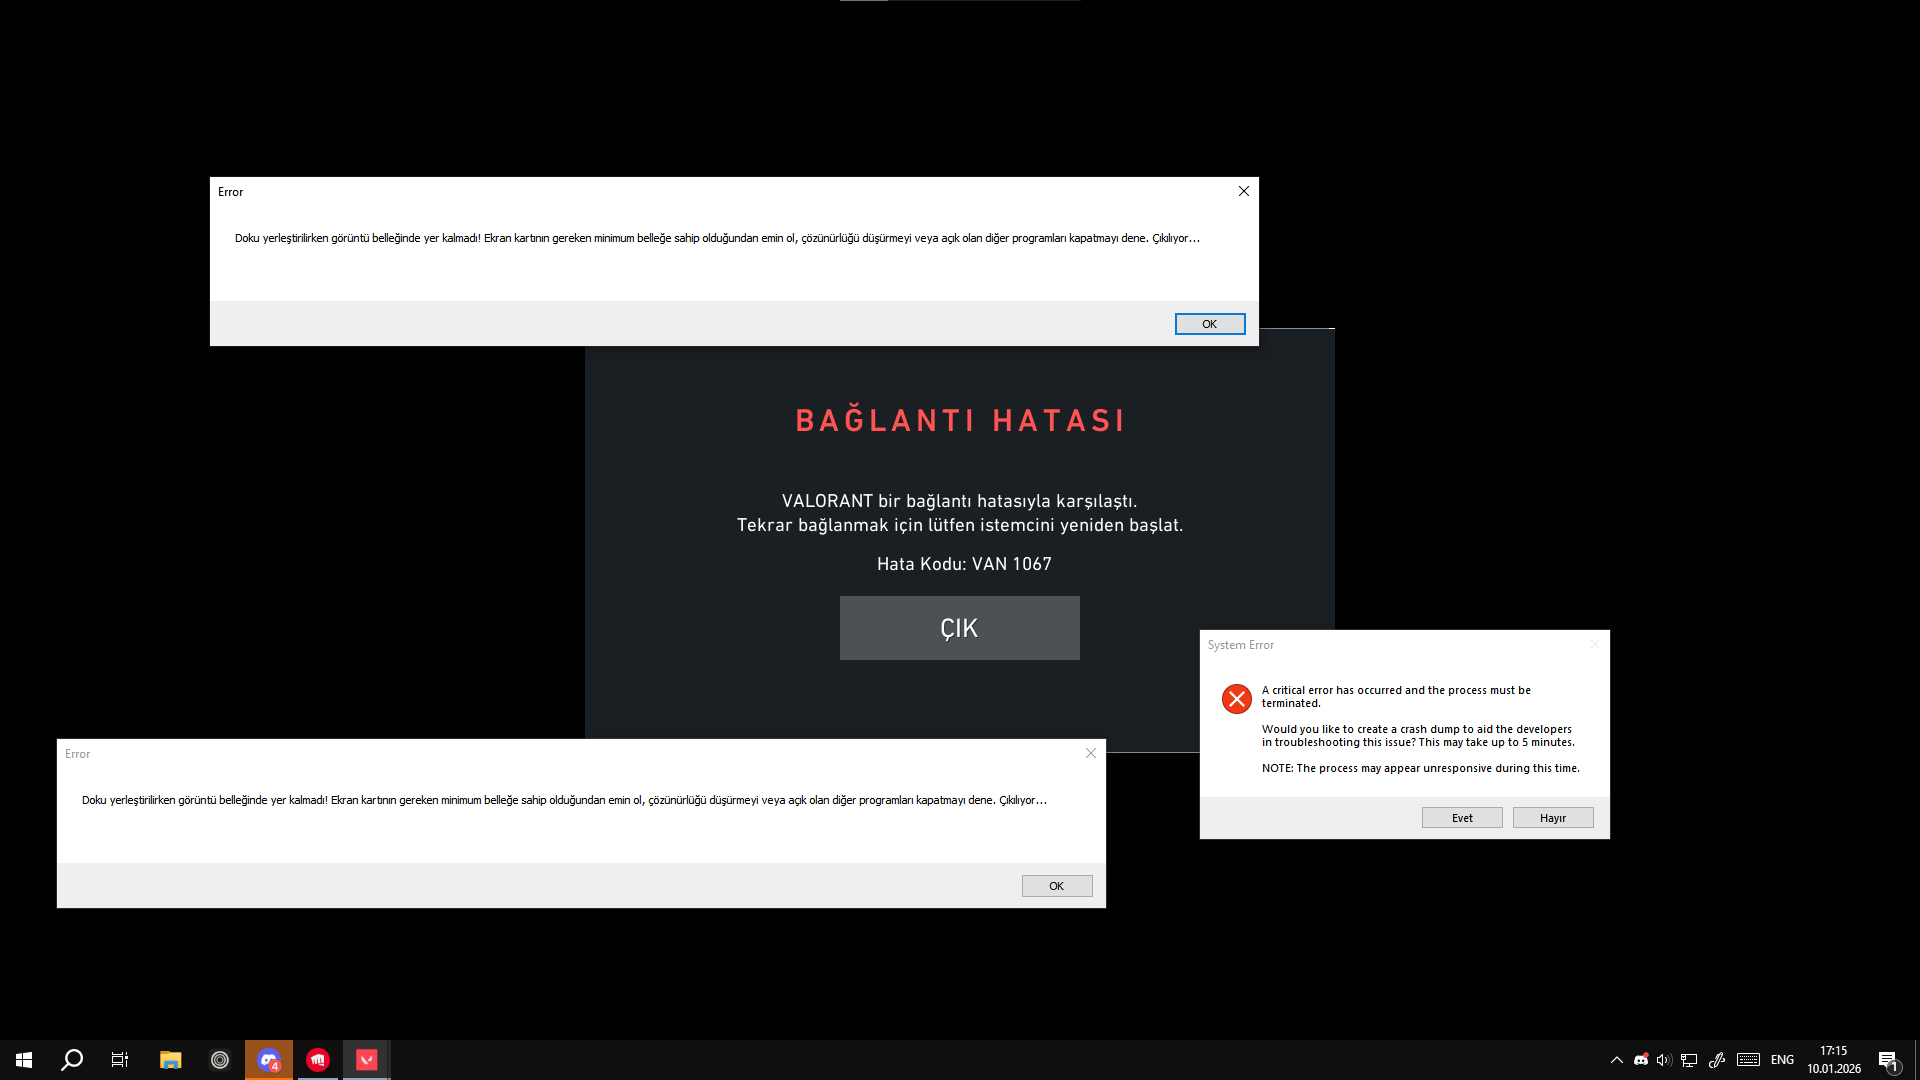Open the Windows Start menu

click(24, 1060)
